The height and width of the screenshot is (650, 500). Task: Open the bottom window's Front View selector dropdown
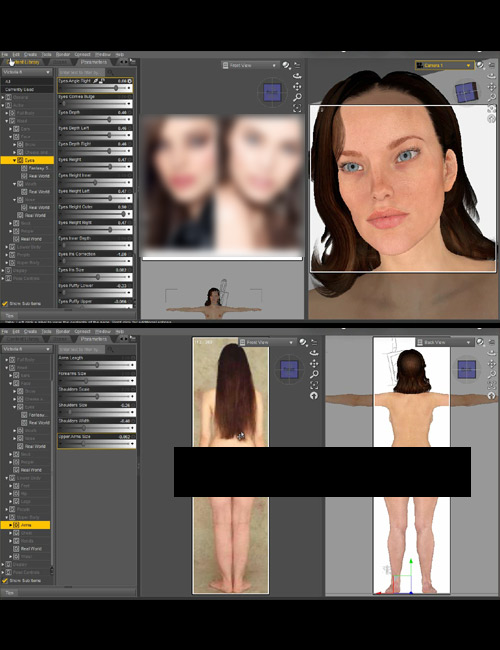(x=267, y=342)
